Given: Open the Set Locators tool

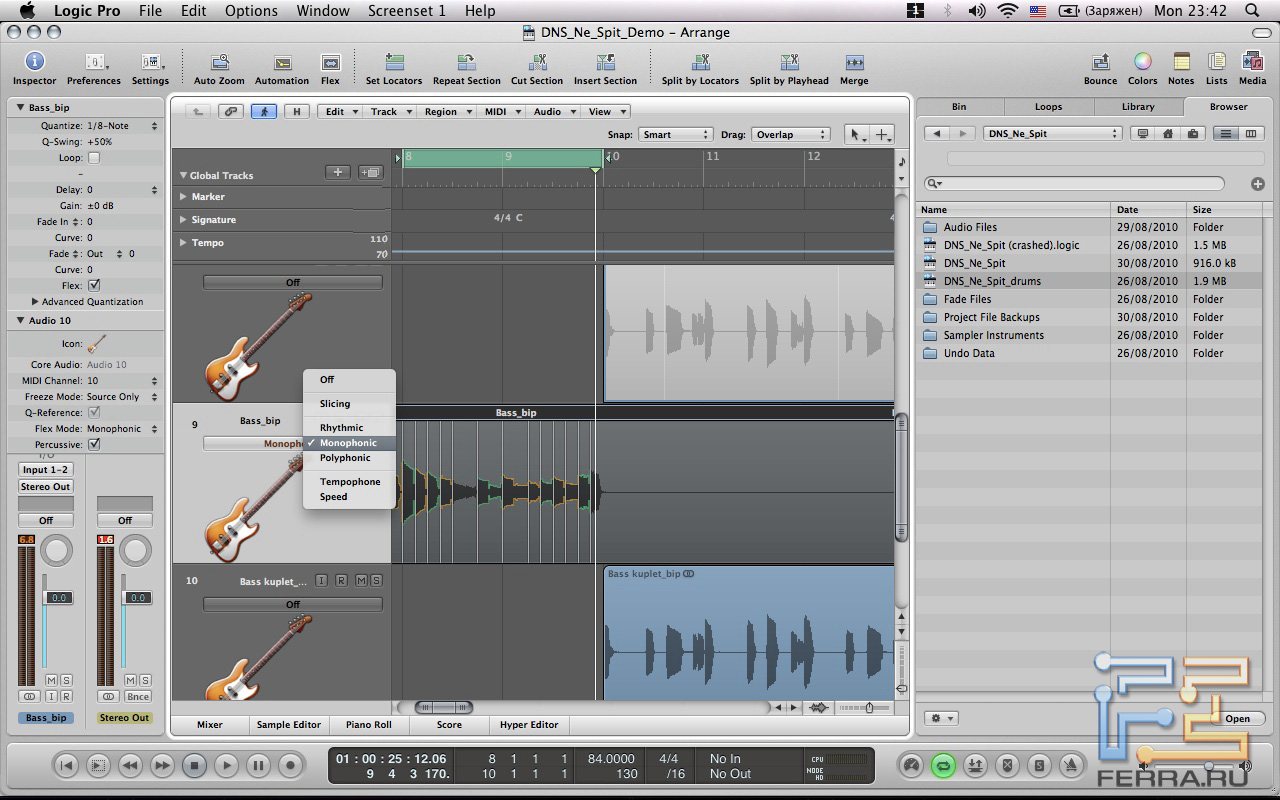Looking at the screenshot, I should (x=394, y=63).
